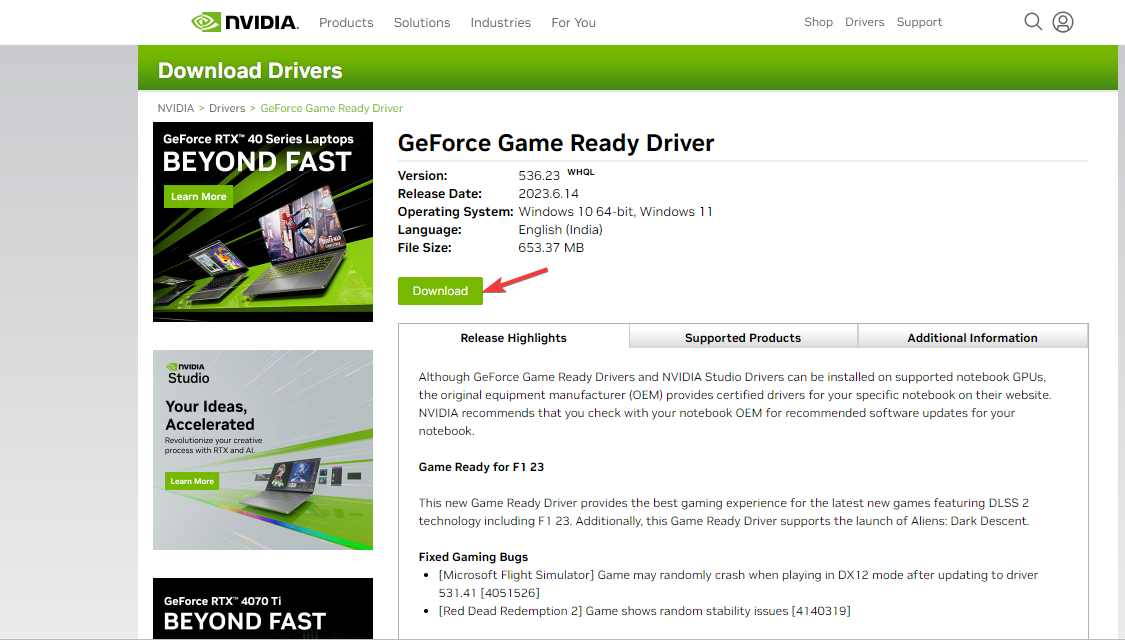Click the Download Drivers heading
The image size is (1125, 640).
[250, 70]
